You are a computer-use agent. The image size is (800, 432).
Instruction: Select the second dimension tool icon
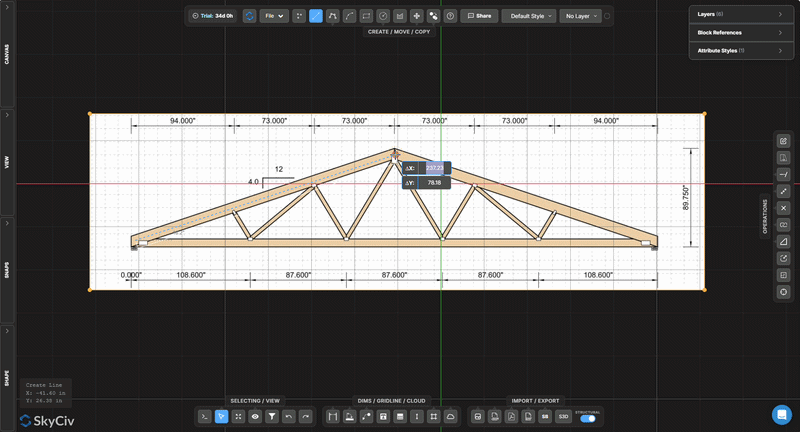click(349, 417)
